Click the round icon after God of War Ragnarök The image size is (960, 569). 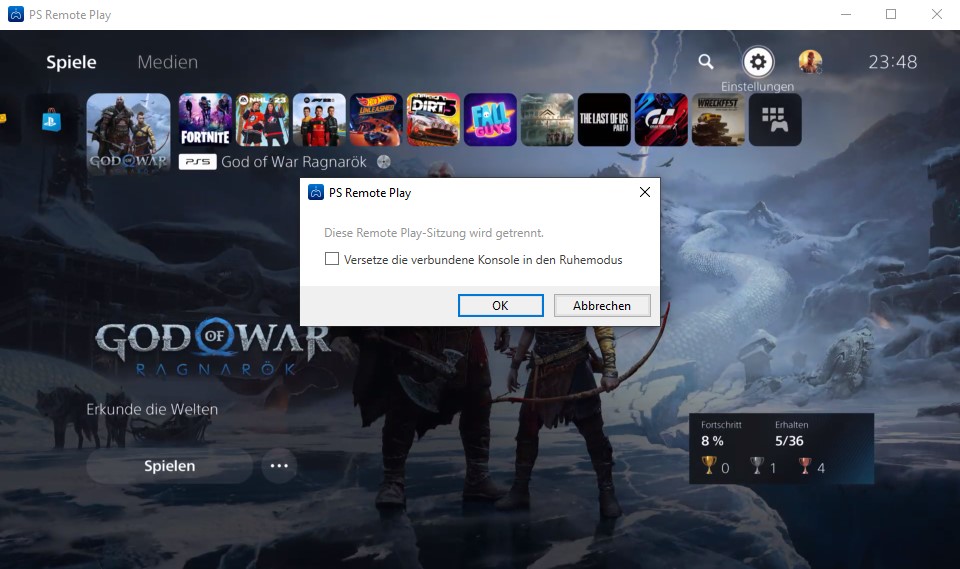coord(384,162)
